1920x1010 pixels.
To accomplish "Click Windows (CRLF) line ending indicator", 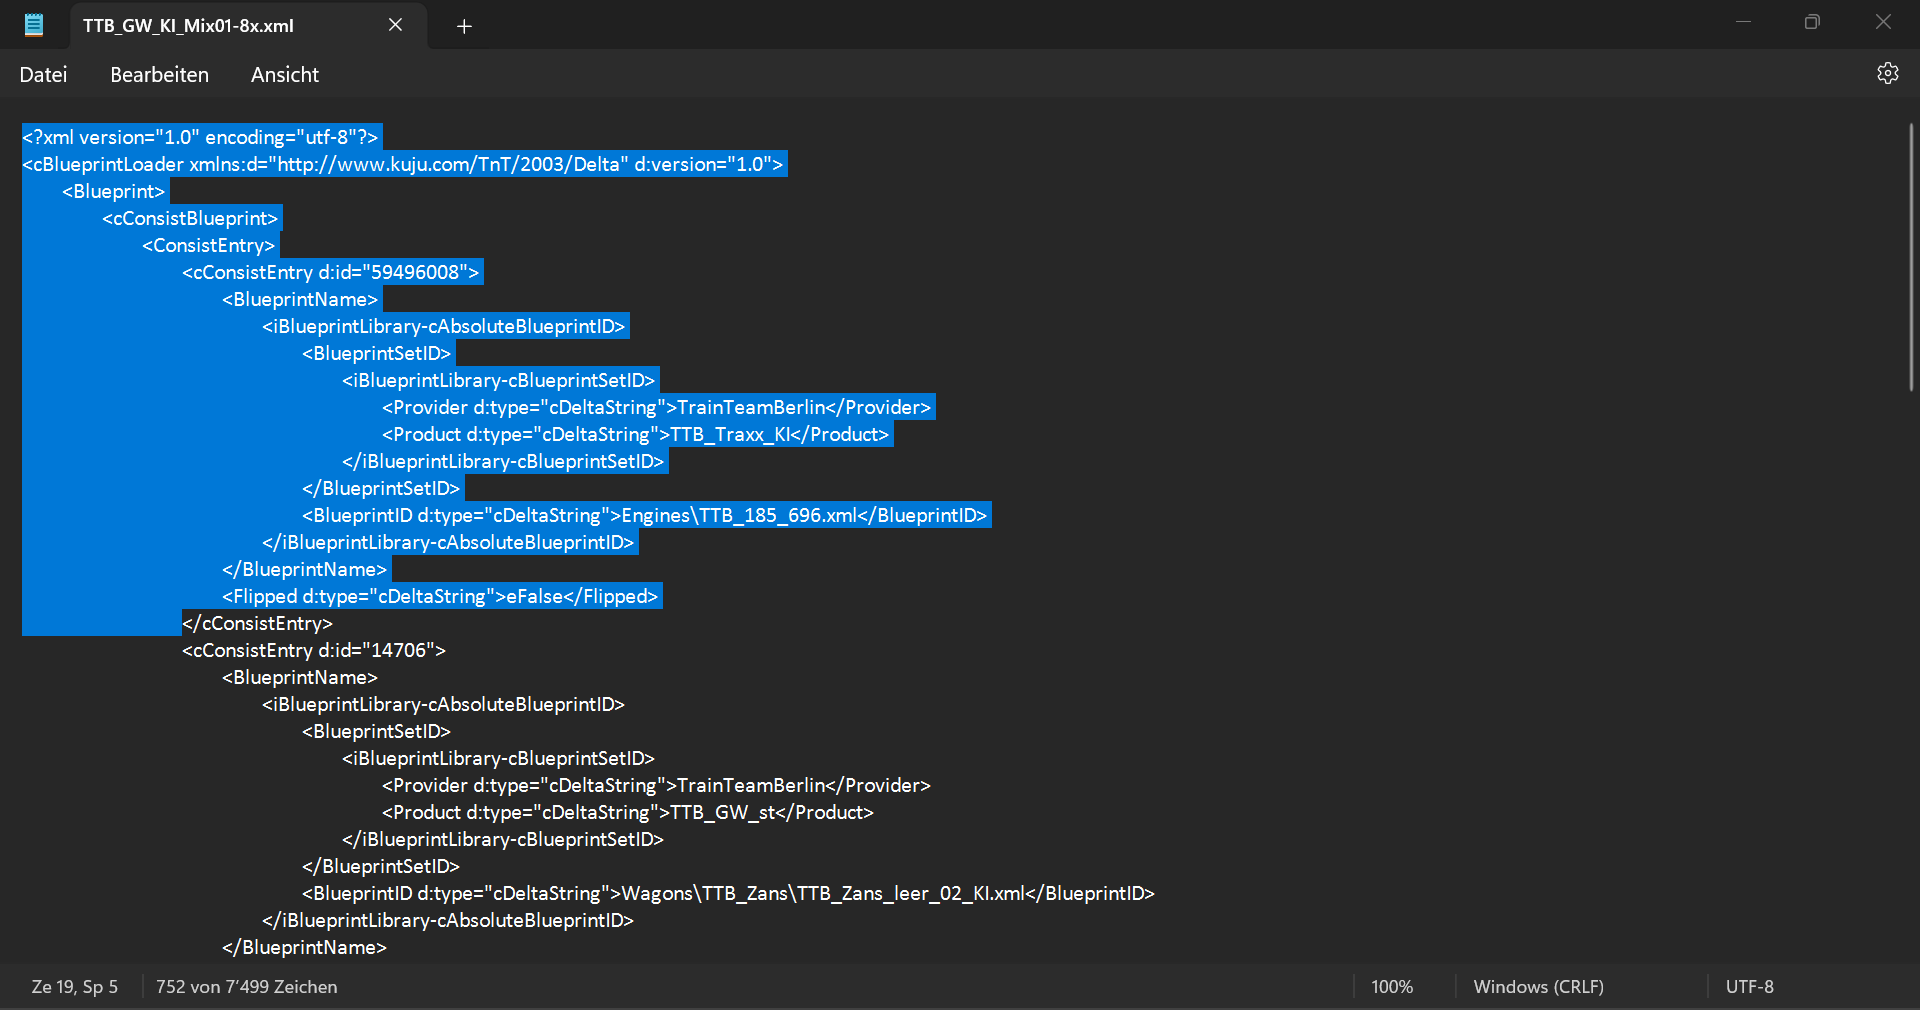I will (x=1538, y=987).
